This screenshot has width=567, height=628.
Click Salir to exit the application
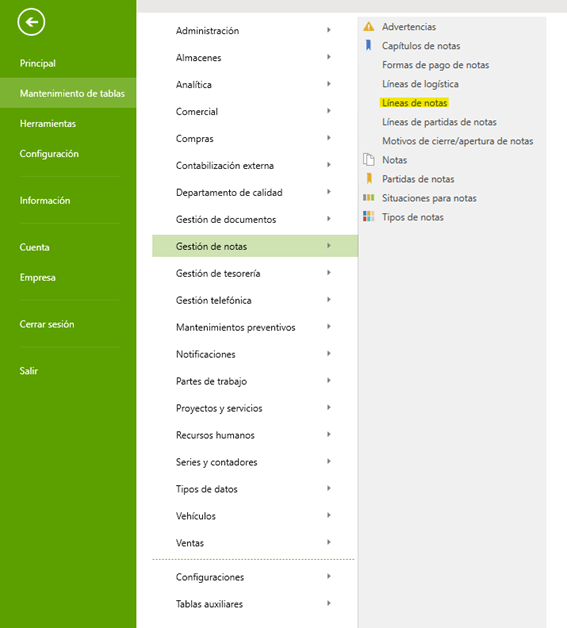click(x=29, y=371)
